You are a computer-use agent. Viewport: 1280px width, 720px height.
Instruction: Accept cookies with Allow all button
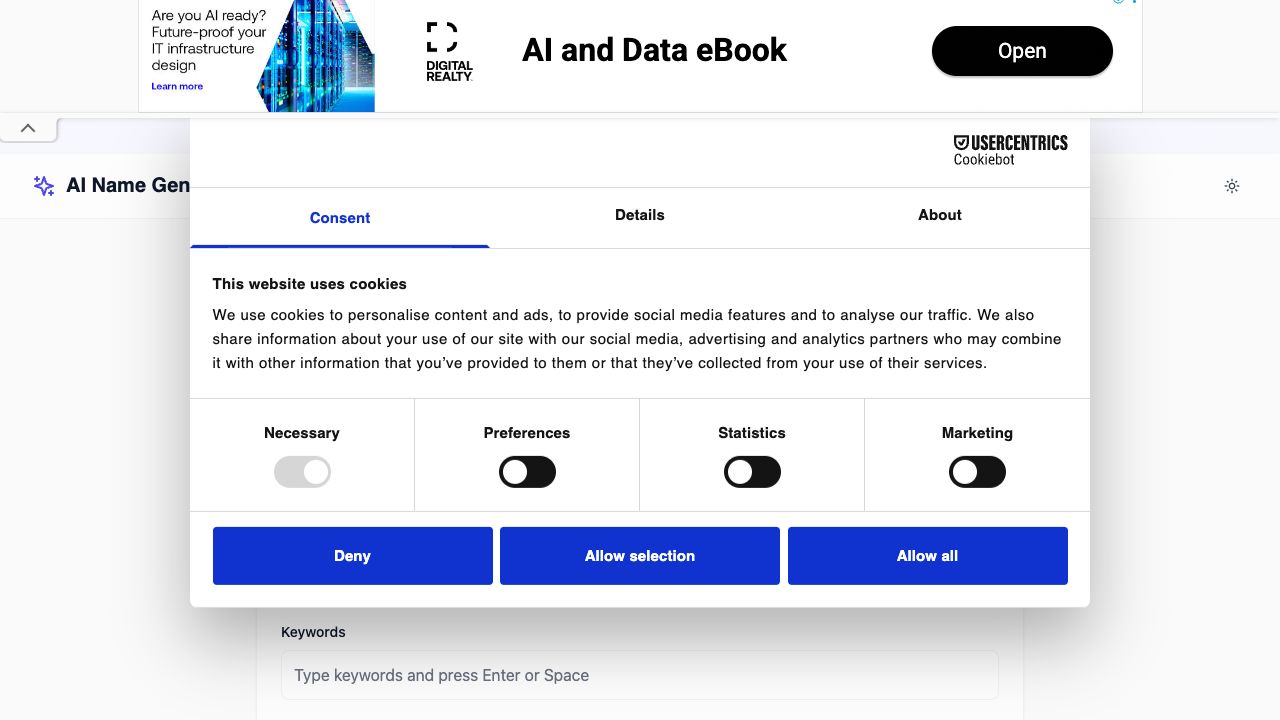pos(928,556)
